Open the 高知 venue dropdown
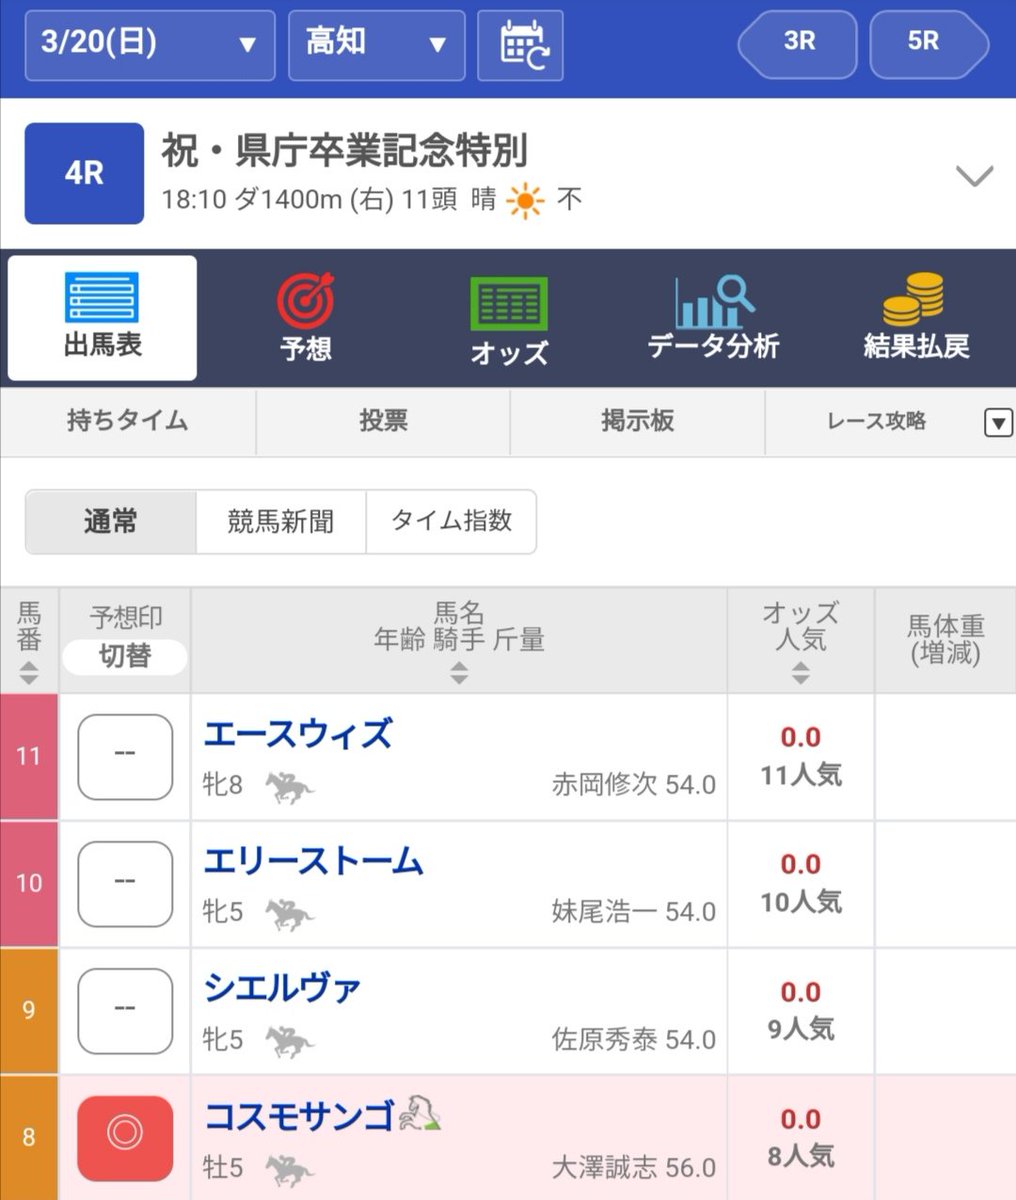Screen dimensions: 1016x1200 (376, 45)
